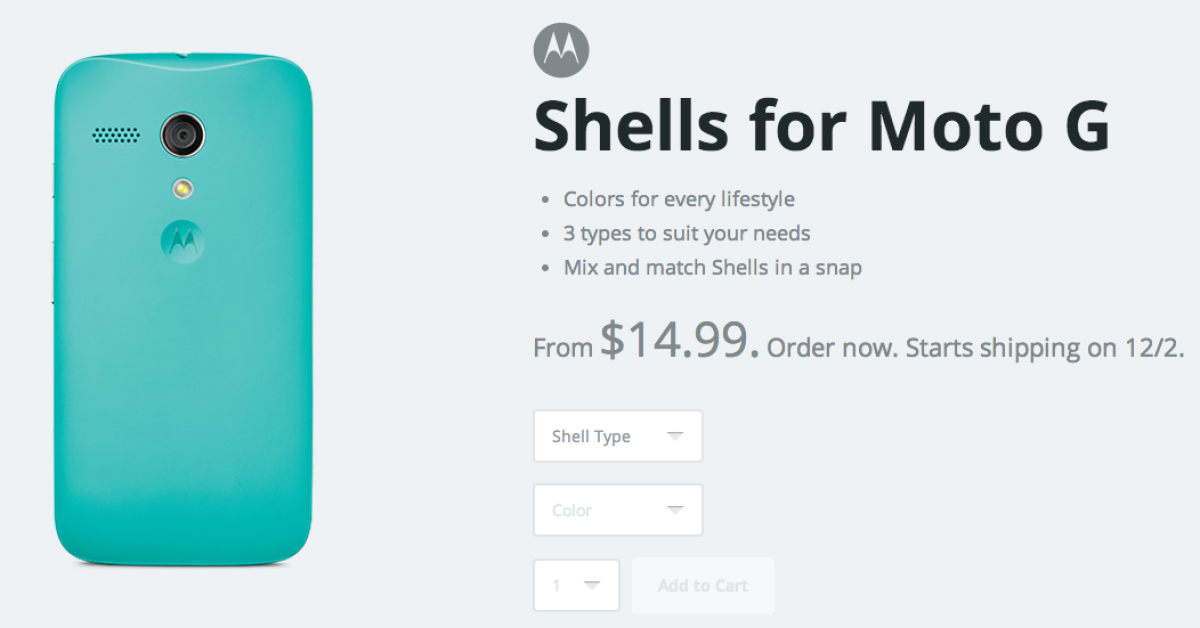Click the arrow of the quantity selector
1200x628 pixels.
[x=592, y=585]
